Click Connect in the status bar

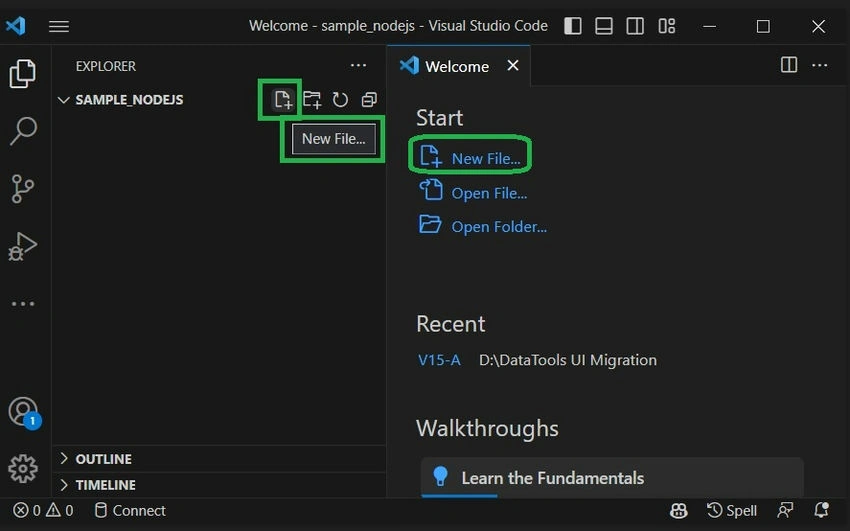[x=130, y=510]
